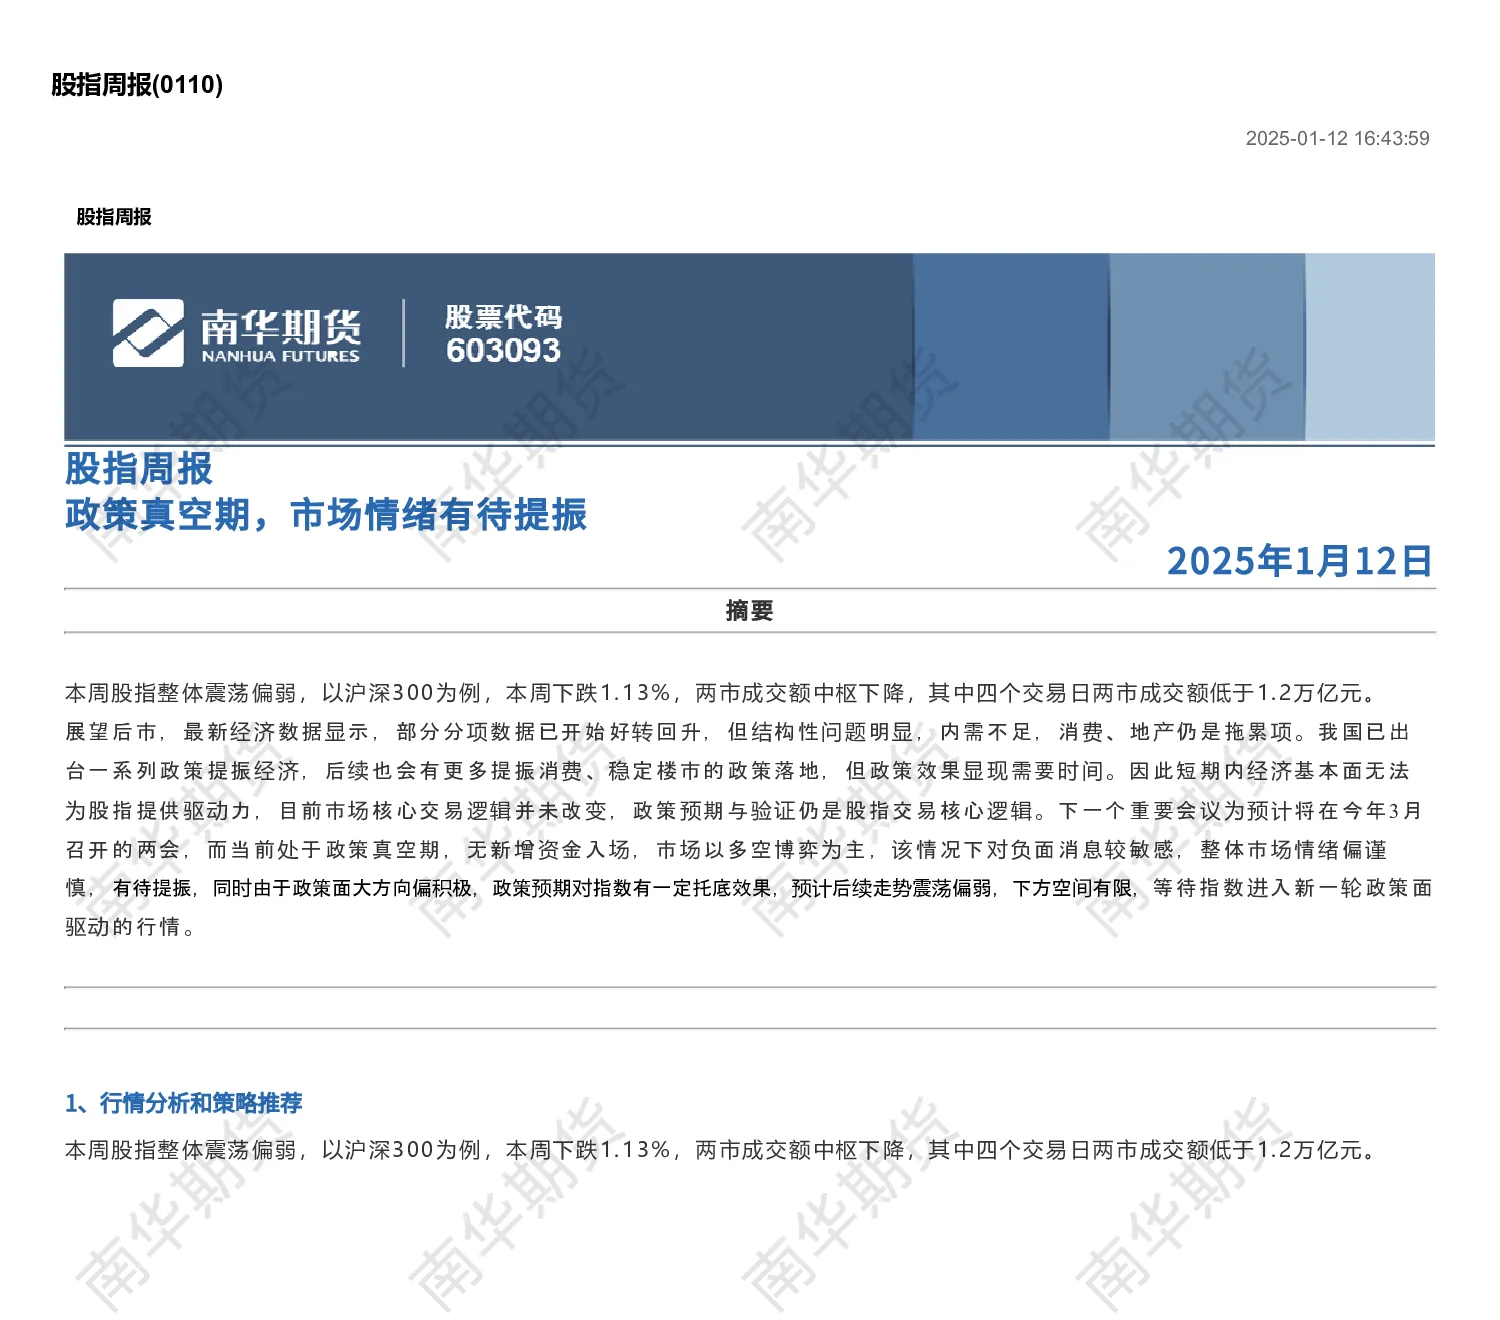Click the 摘要 section header
The image size is (1500, 1320).
coord(750,611)
